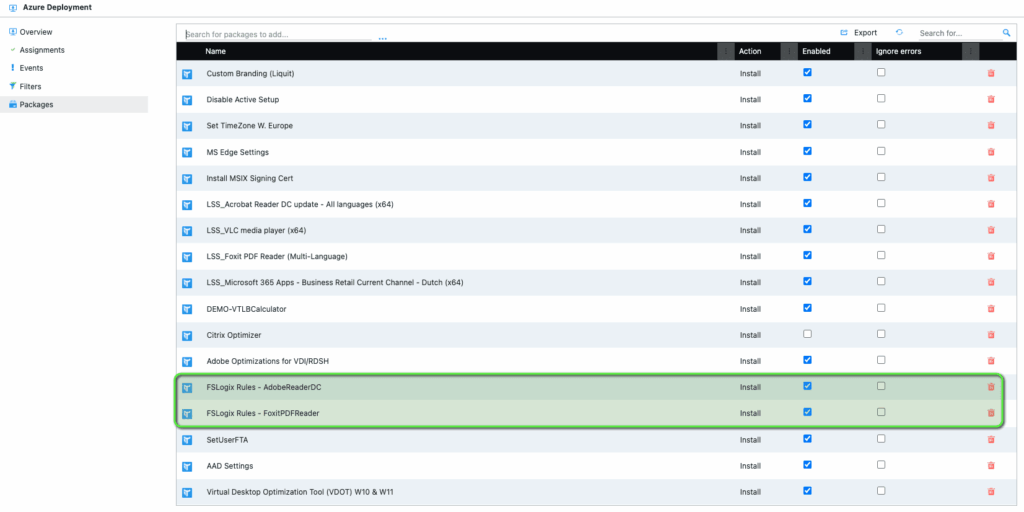Image resolution: width=1024 pixels, height=512 pixels.
Task: Open the Action column options menu
Action: pyautogui.click(x=790, y=51)
